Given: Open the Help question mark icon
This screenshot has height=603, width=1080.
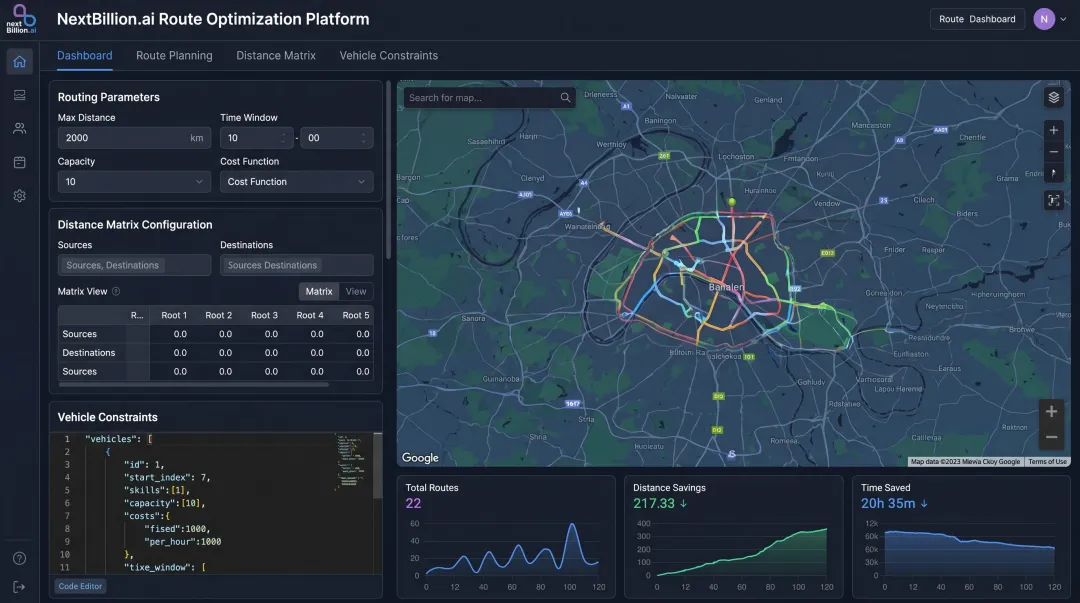Looking at the screenshot, I should (19, 558).
